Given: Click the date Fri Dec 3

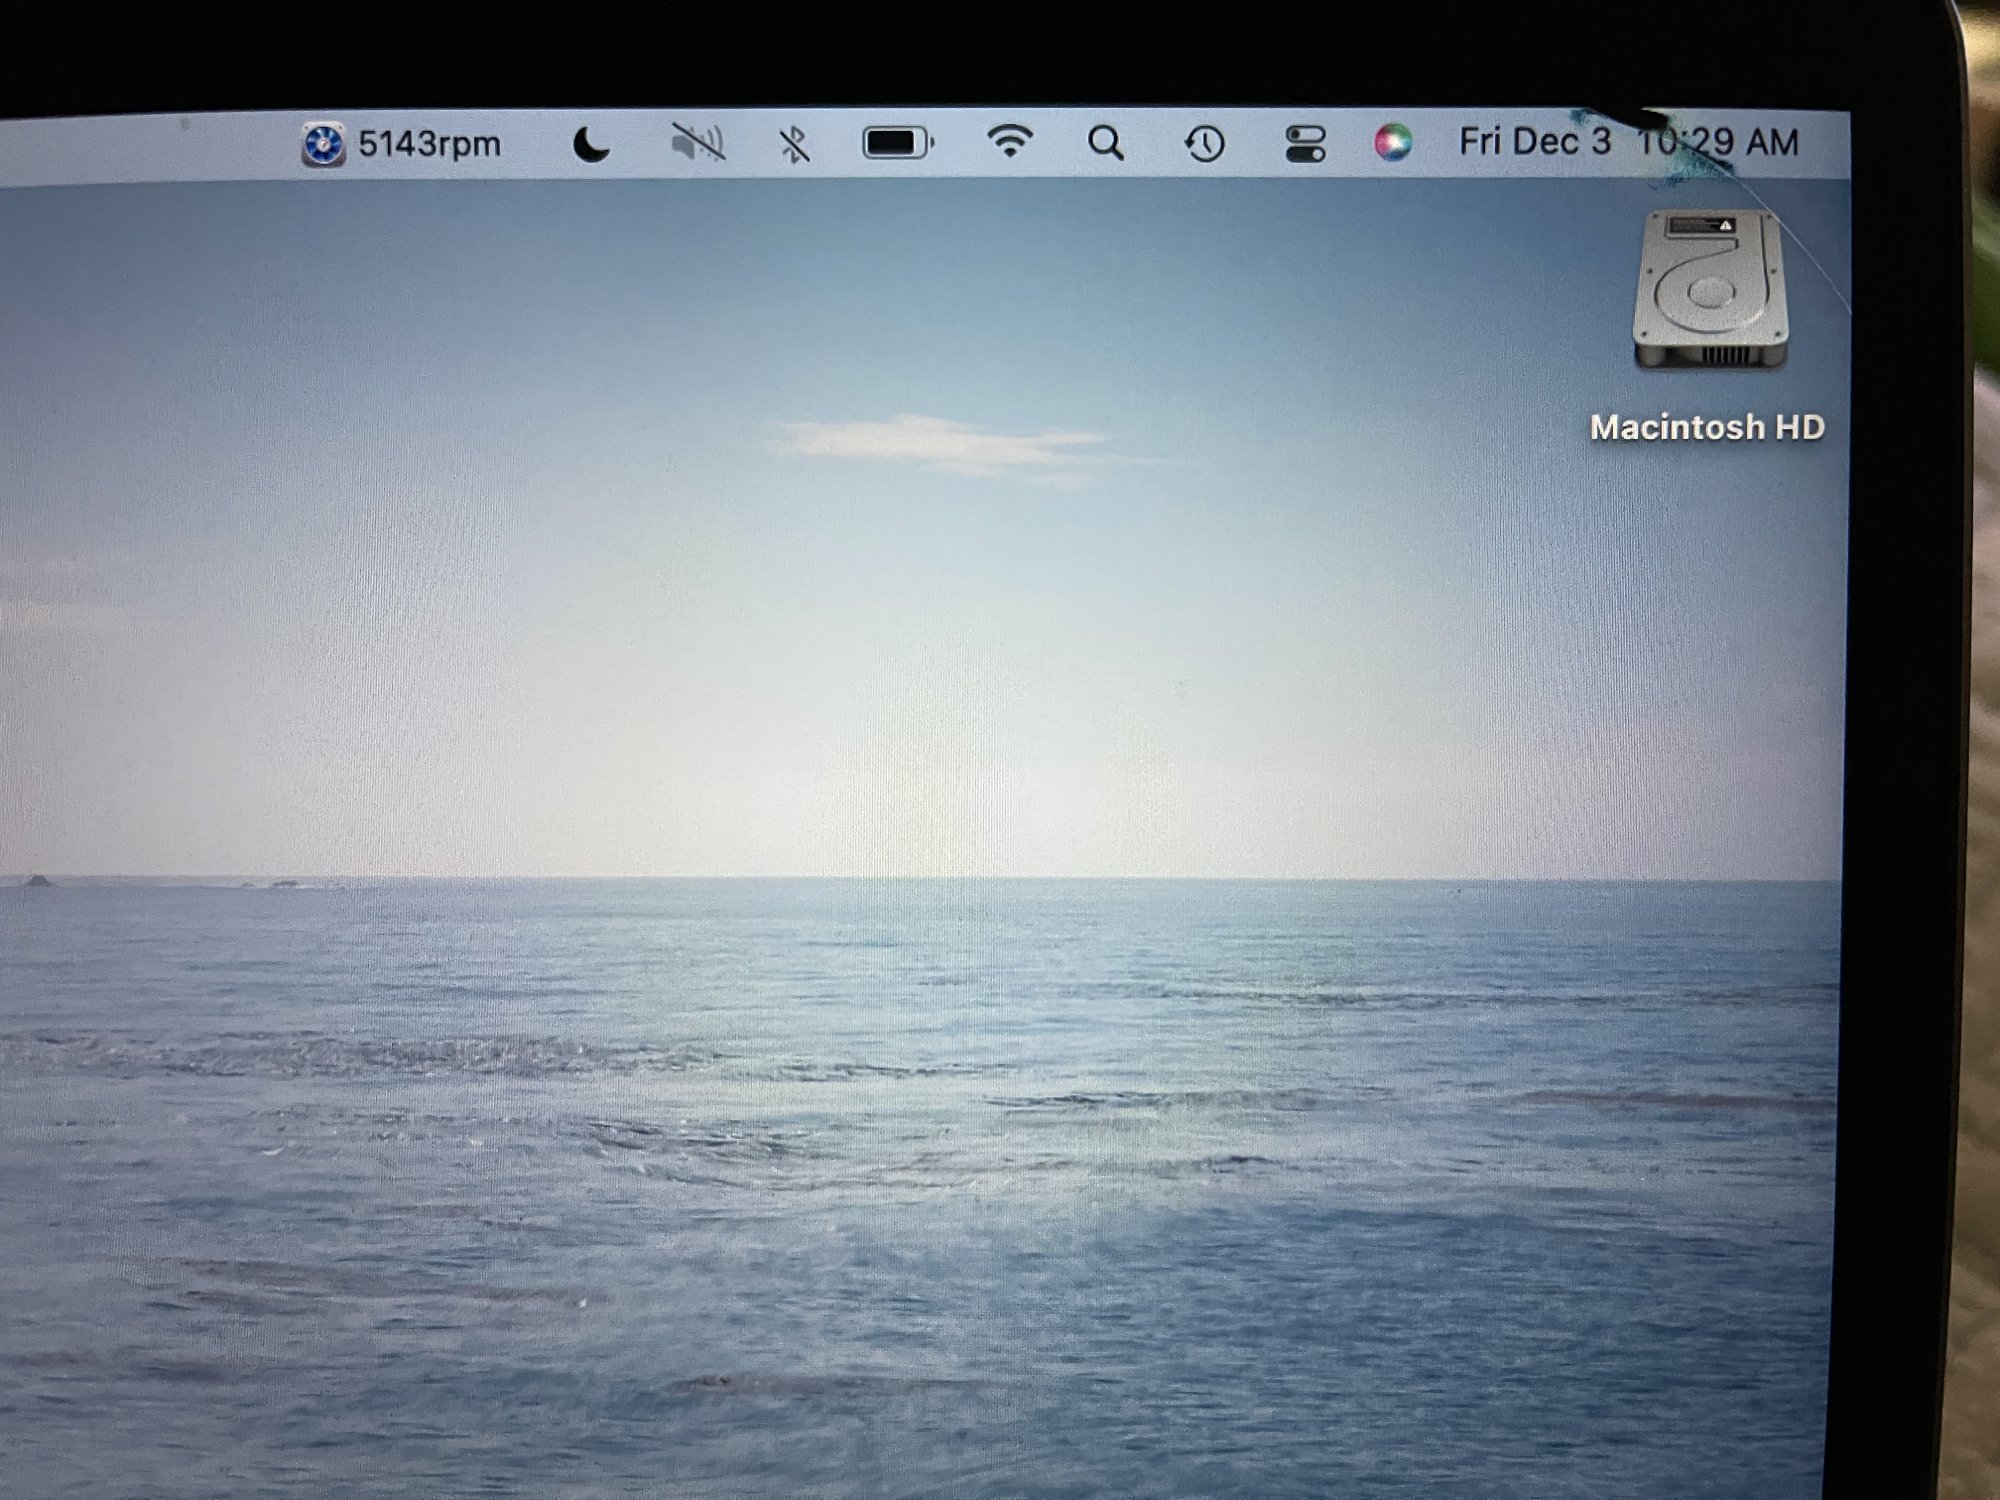Looking at the screenshot, I should click(x=1534, y=142).
